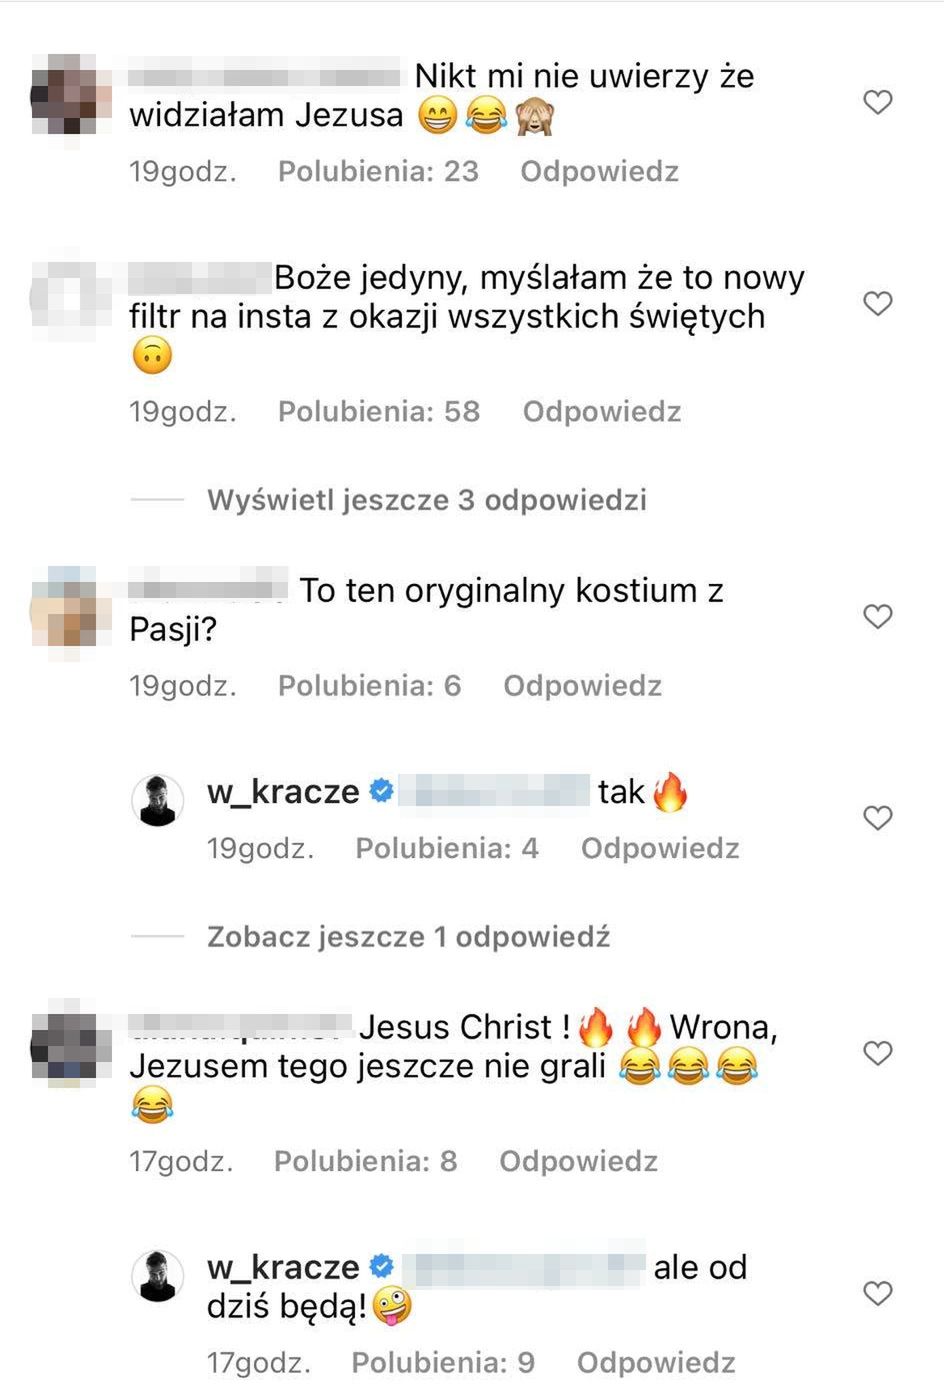Like w_kracze's 'tak' reply

point(877,818)
